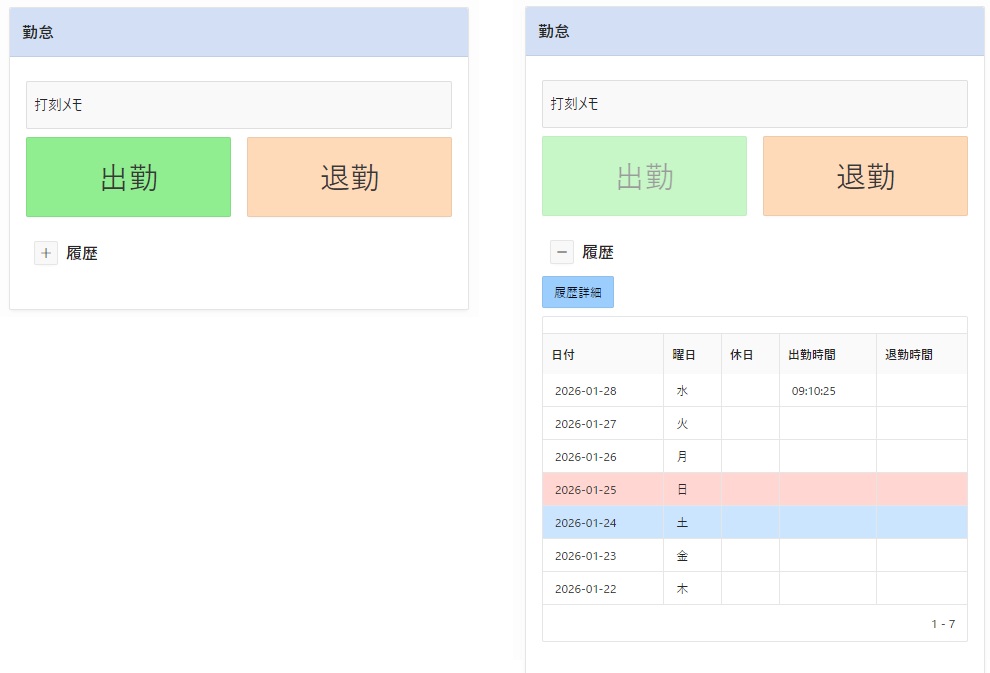This screenshot has height=673, width=990.
Task: Select the 退勤時間 column header
Action: pyautogui.click(x=909, y=354)
